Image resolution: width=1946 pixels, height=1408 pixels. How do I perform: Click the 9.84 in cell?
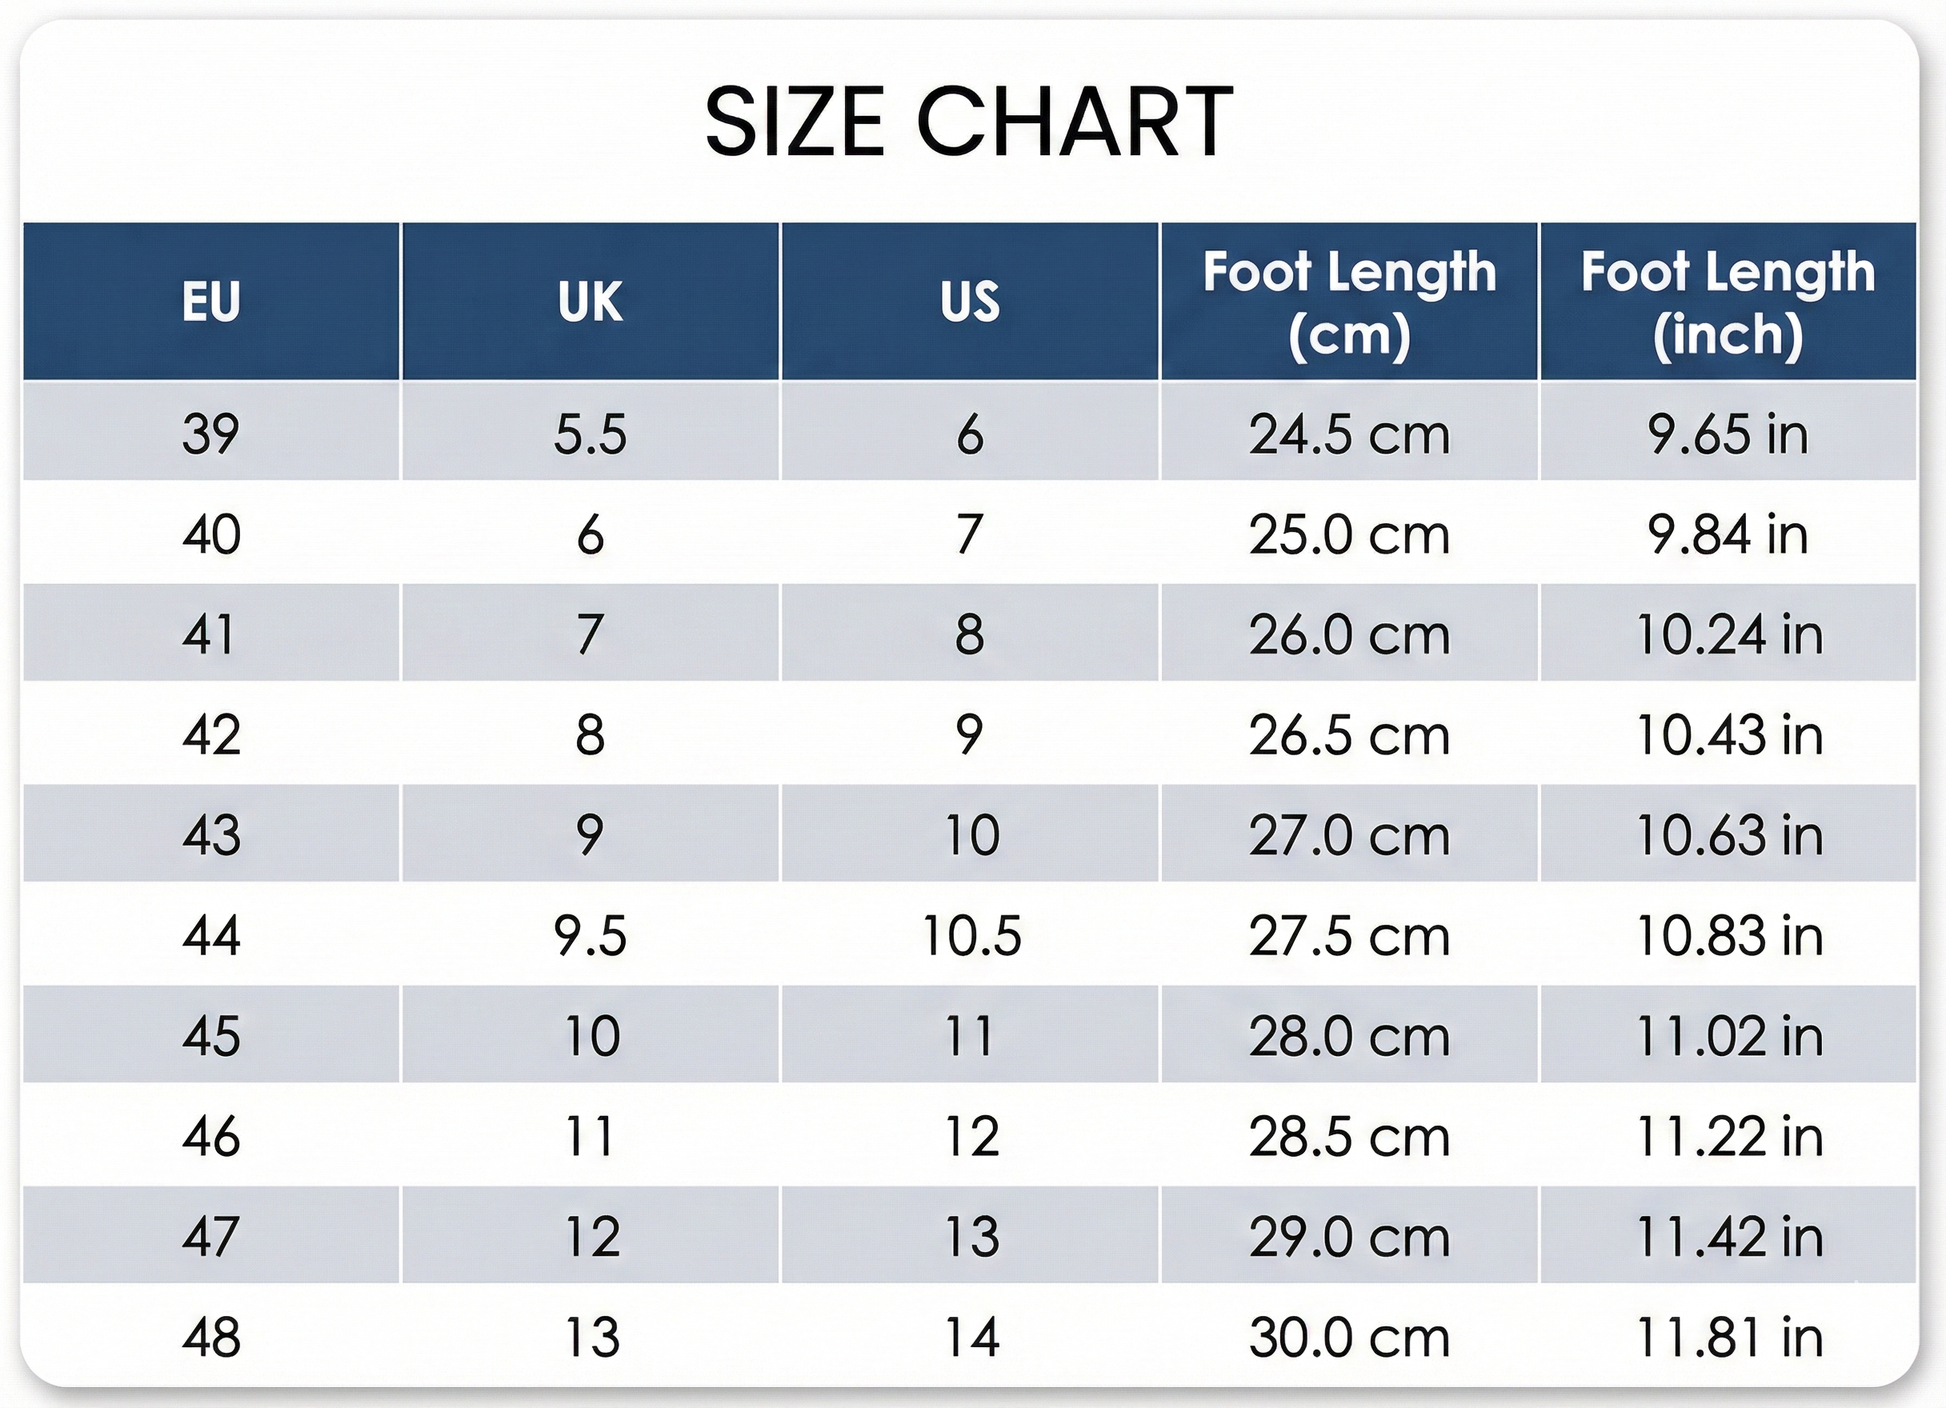click(x=1727, y=534)
